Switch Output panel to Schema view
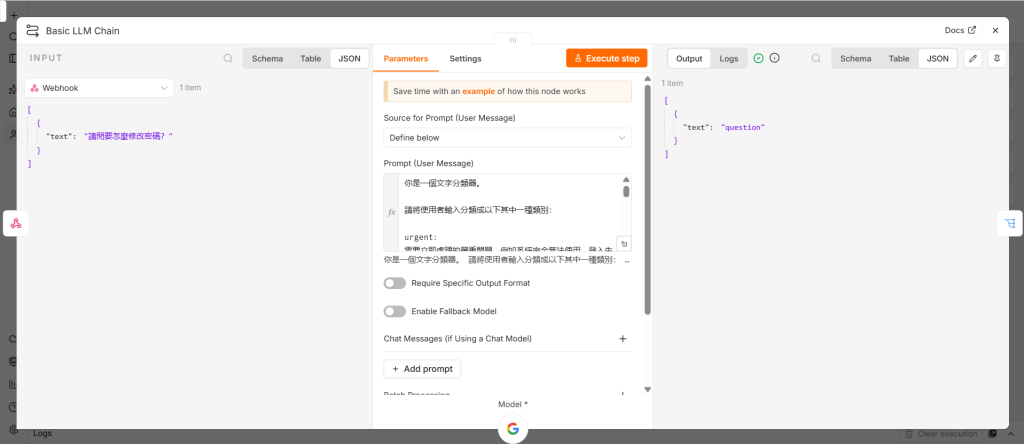The width and height of the screenshot is (1024, 444). (x=856, y=58)
